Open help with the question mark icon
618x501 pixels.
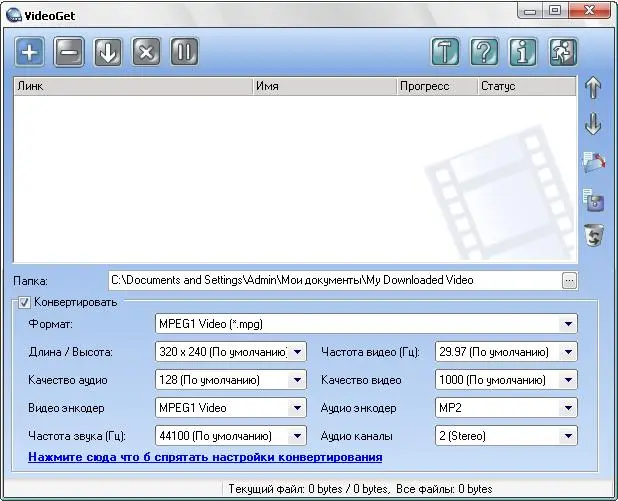tap(484, 52)
